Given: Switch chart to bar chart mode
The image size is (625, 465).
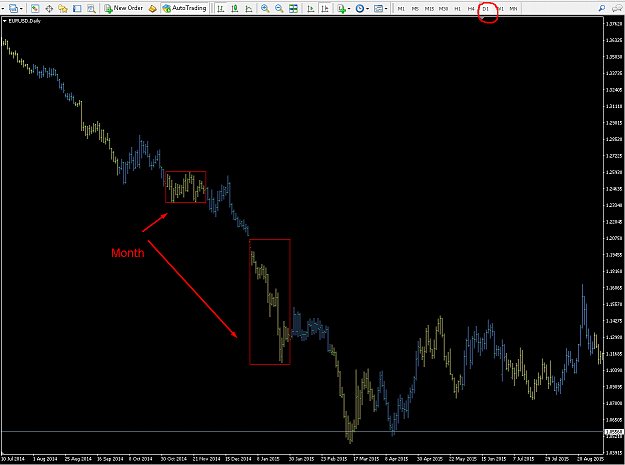Looking at the screenshot, I should point(220,8).
